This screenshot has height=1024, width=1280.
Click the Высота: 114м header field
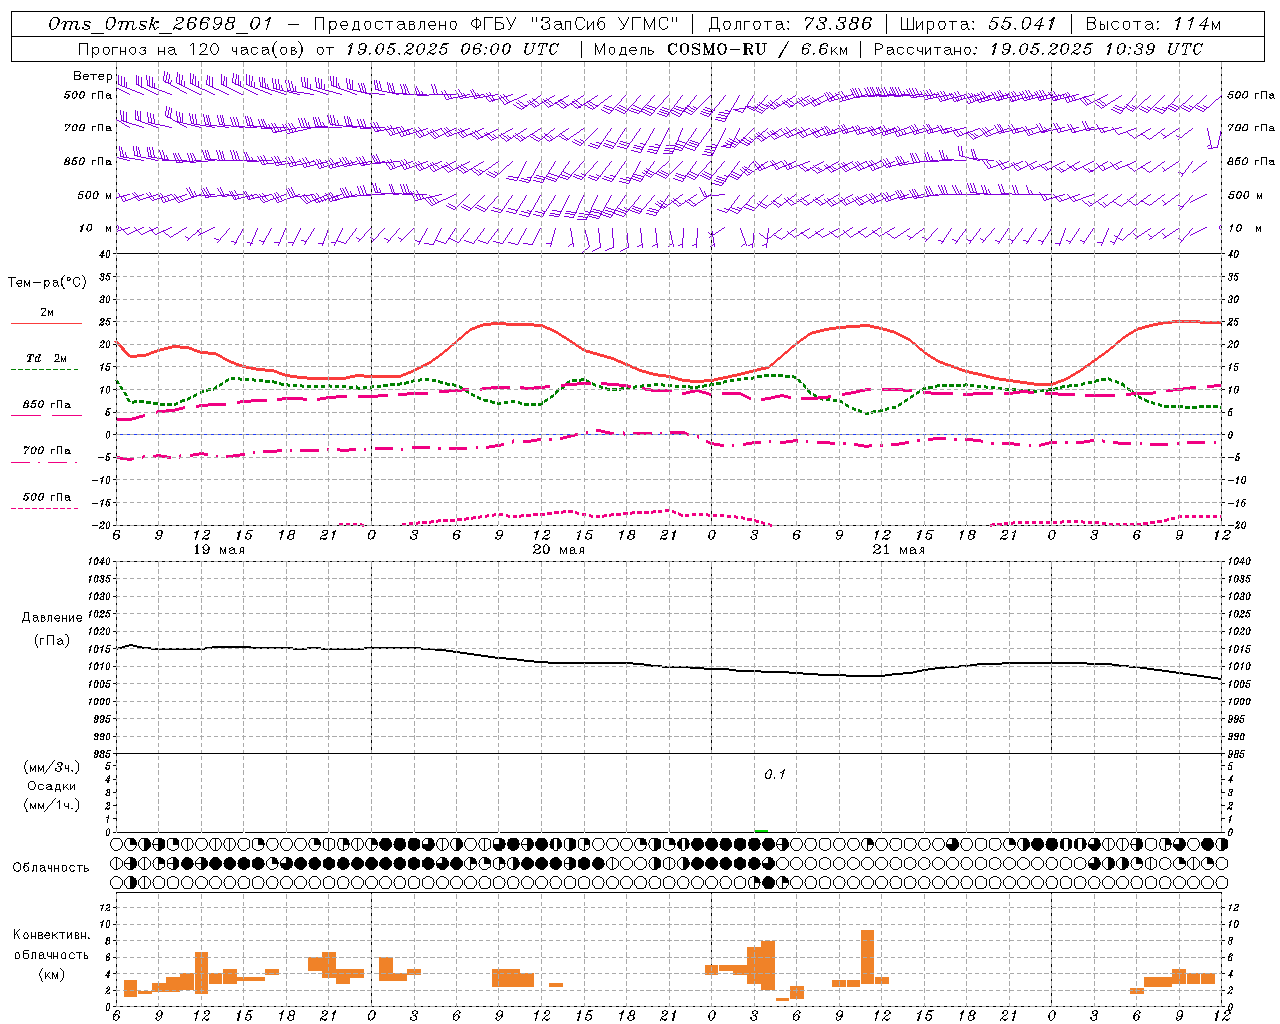tap(1153, 24)
